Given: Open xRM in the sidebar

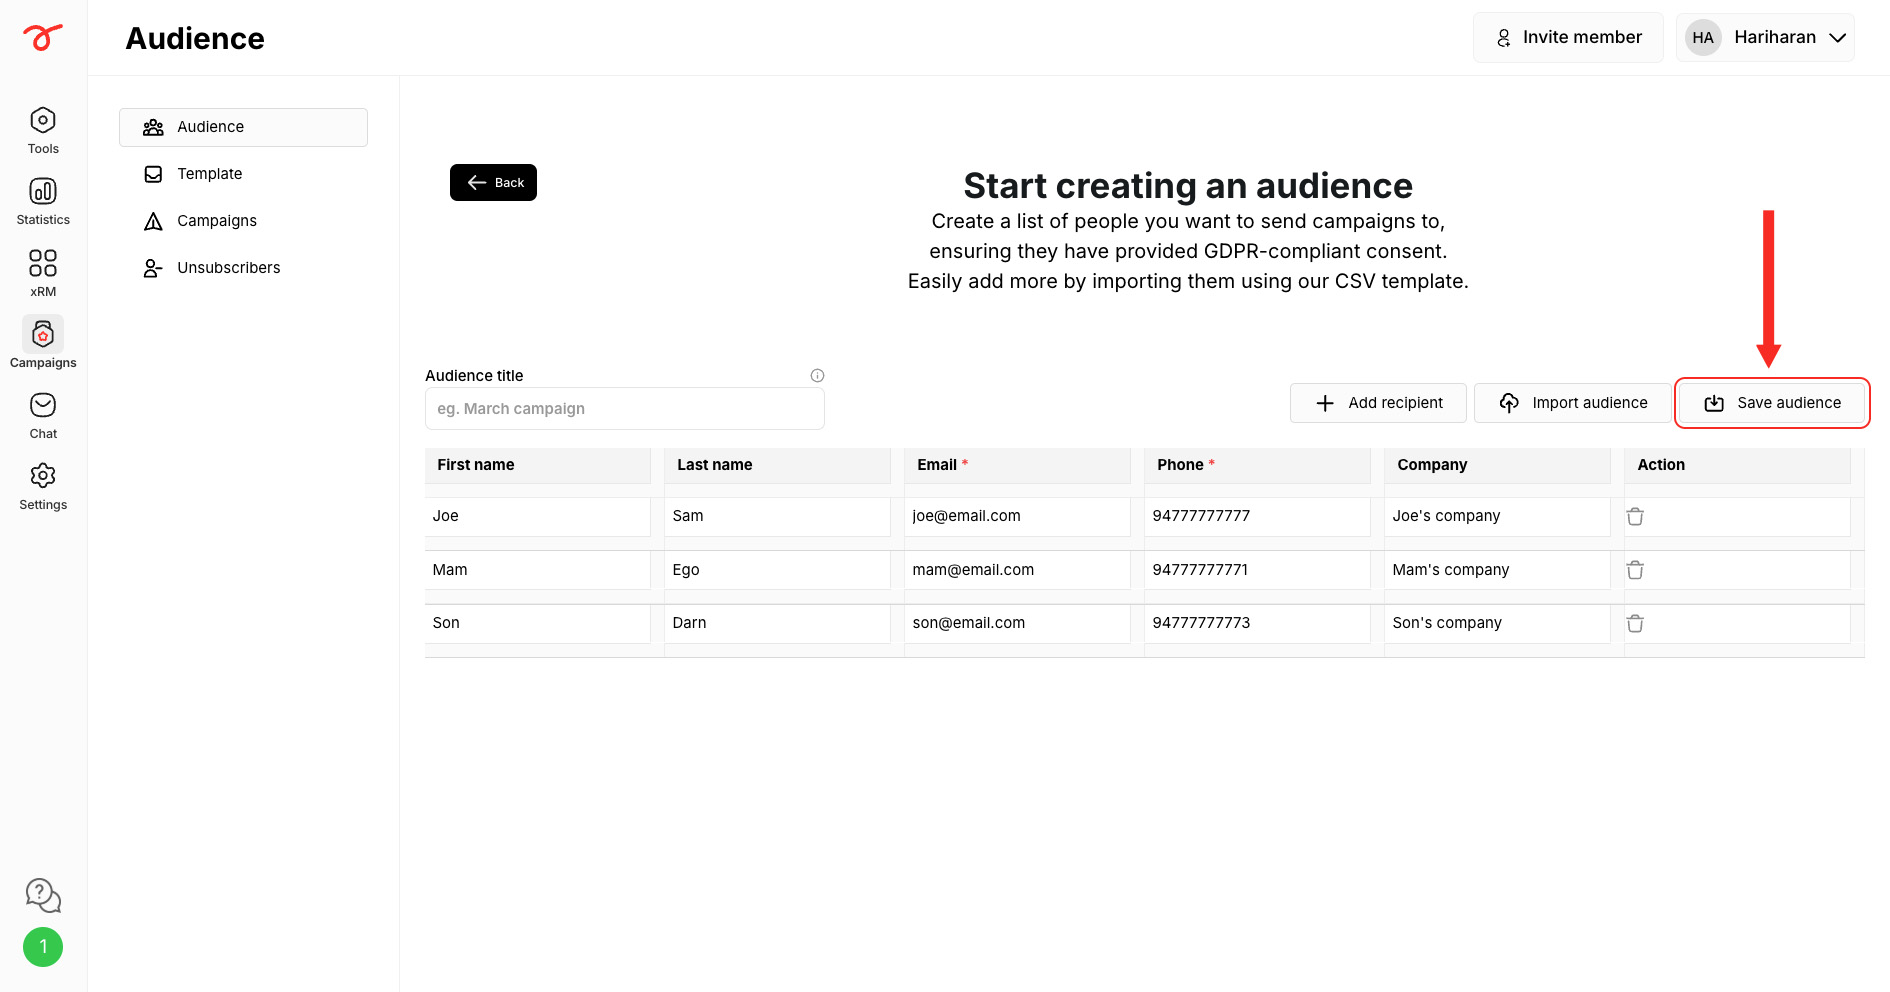Looking at the screenshot, I should point(43,274).
